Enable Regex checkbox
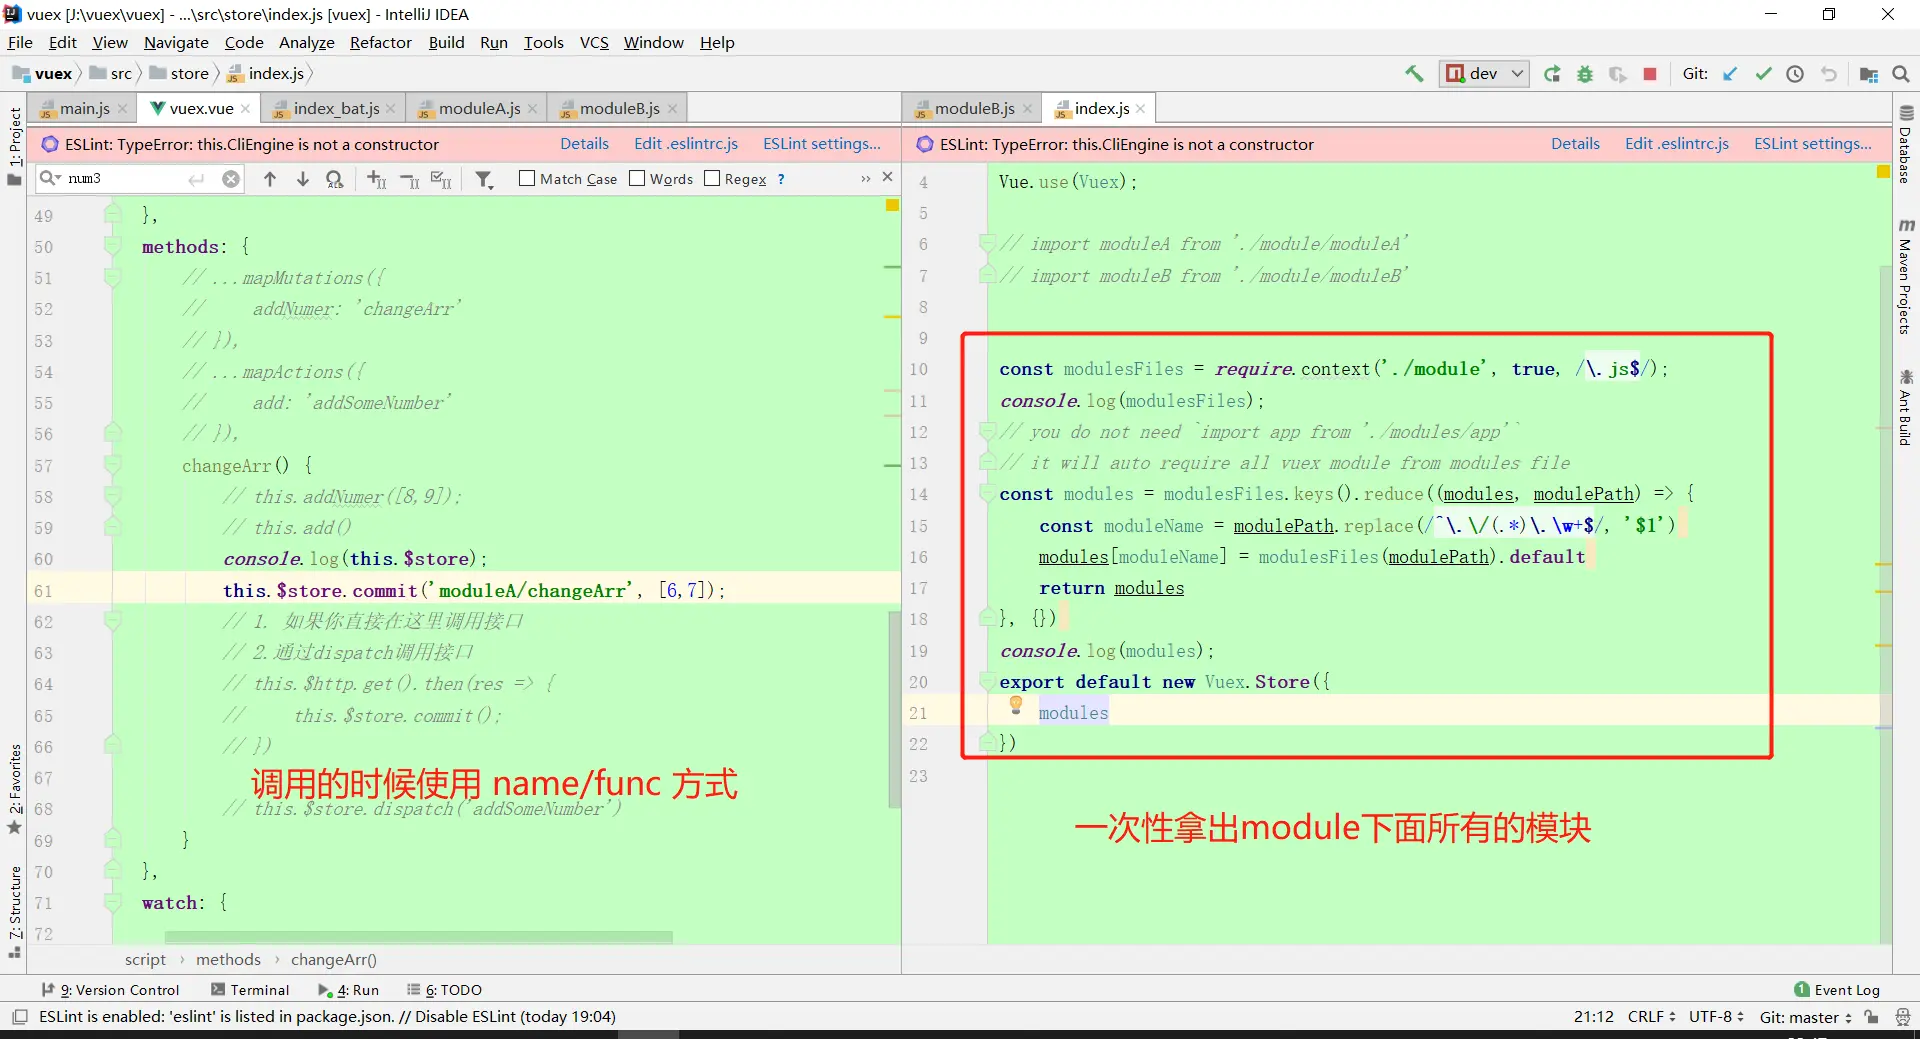This screenshot has height=1039, width=1920. (712, 179)
